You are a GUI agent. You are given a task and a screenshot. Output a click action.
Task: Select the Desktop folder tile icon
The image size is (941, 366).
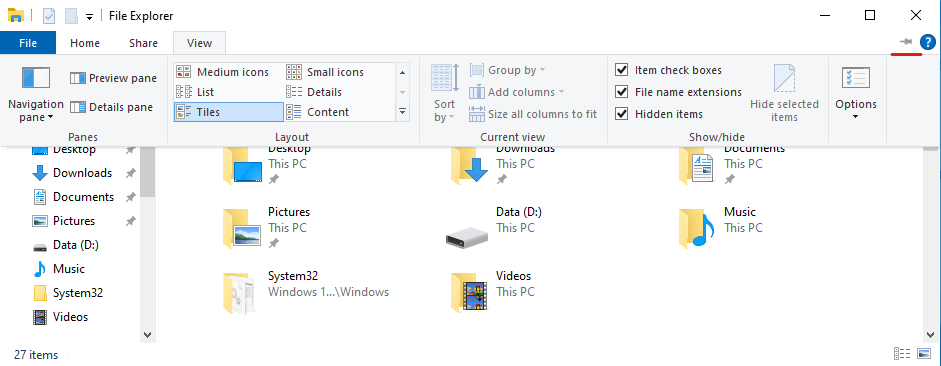click(242, 166)
